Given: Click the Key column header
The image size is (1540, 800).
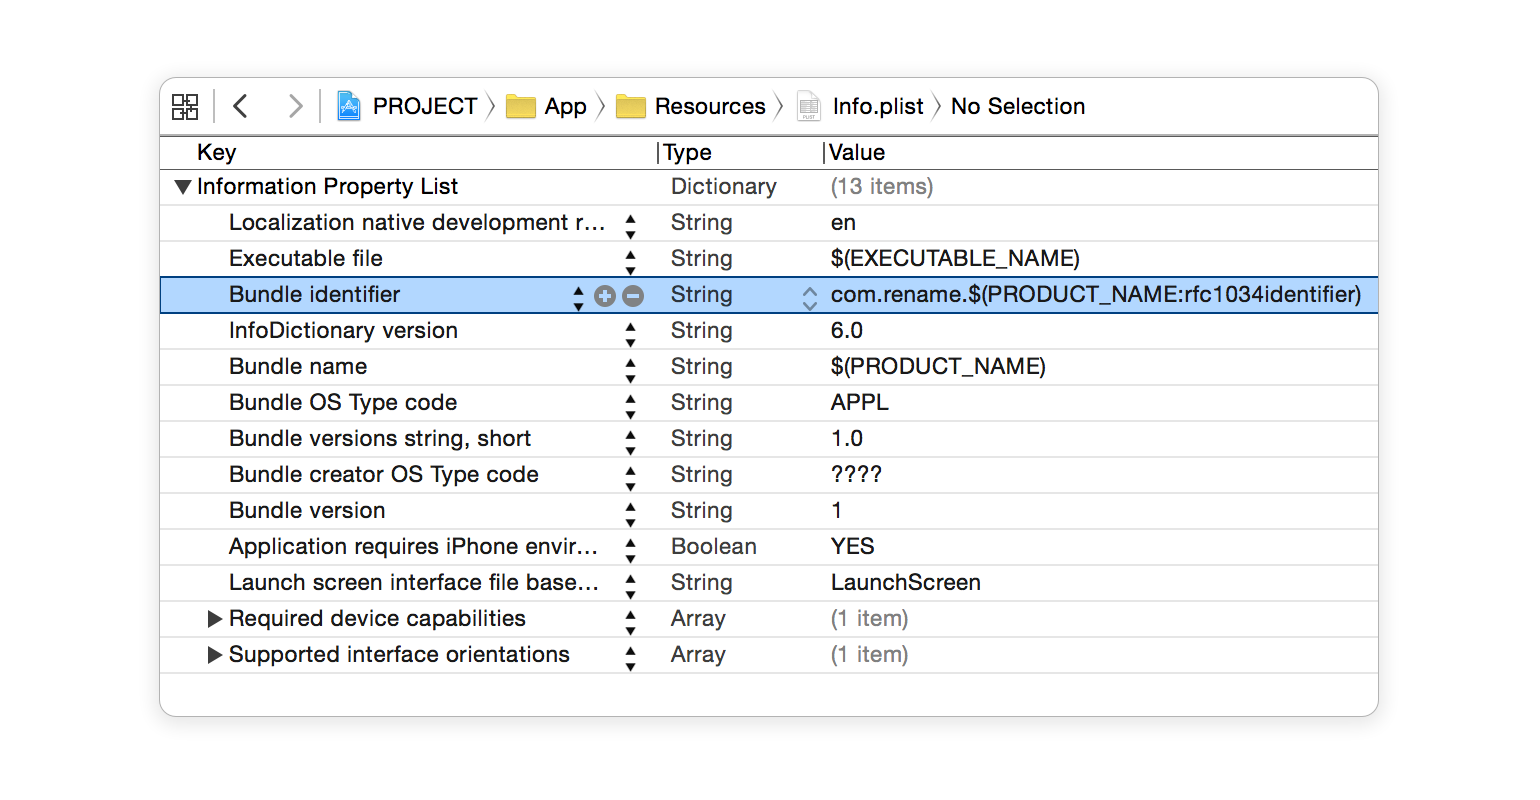Looking at the screenshot, I should 217,152.
